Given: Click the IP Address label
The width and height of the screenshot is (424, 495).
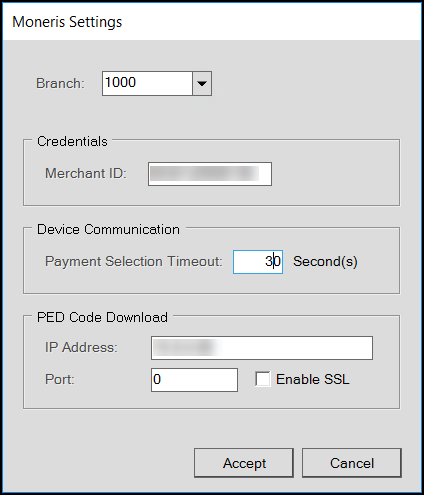Looking at the screenshot, I should pyautogui.click(x=81, y=347).
